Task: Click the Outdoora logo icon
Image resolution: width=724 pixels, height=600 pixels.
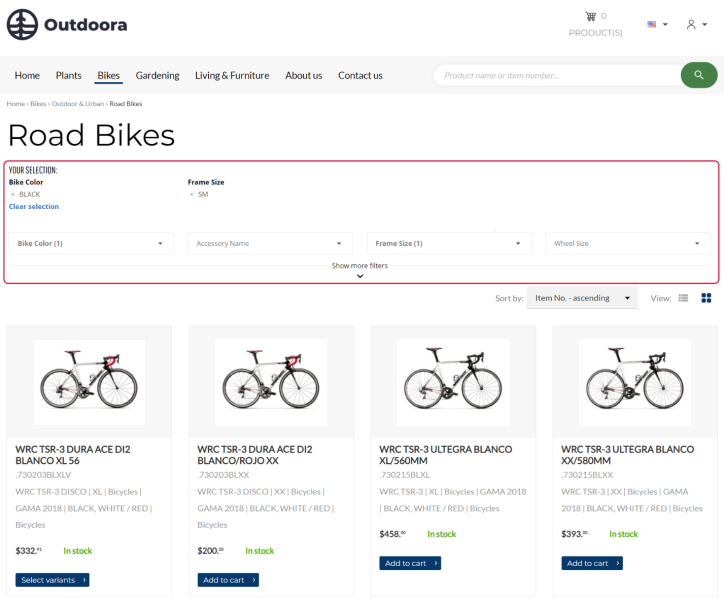Action: [x=22, y=24]
